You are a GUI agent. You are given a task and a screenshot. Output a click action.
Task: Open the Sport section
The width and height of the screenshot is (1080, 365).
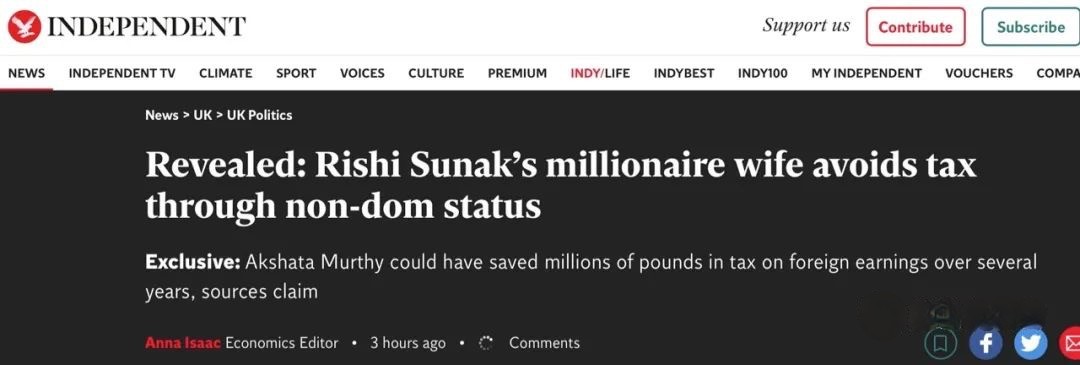point(296,73)
